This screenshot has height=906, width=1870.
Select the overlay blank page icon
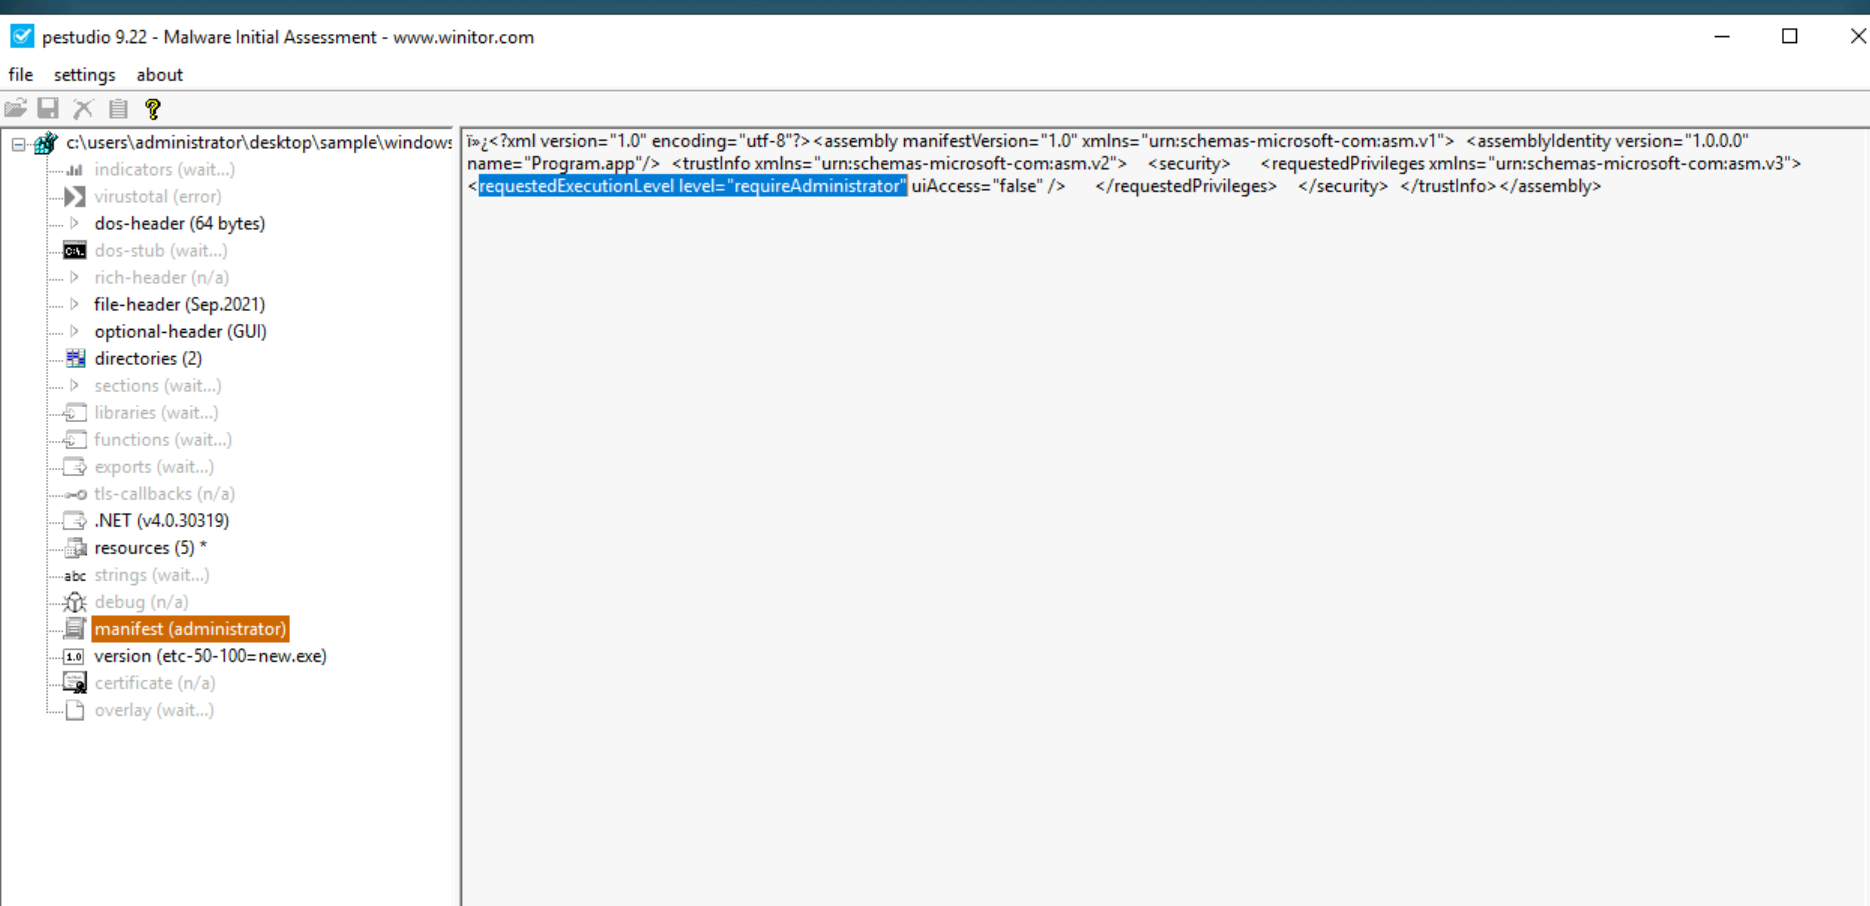click(75, 710)
